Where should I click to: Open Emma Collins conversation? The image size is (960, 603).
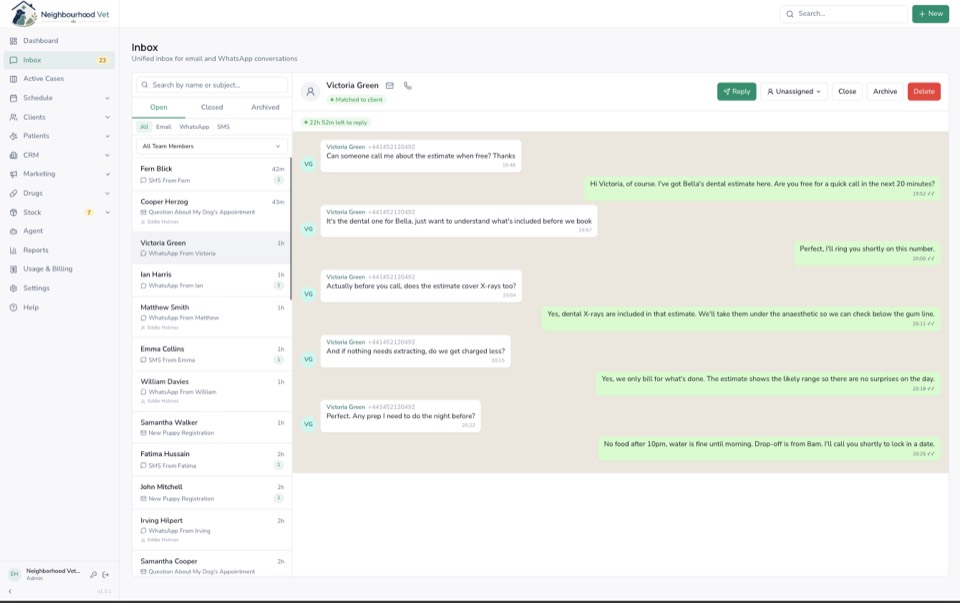click(x=212, y=354)
